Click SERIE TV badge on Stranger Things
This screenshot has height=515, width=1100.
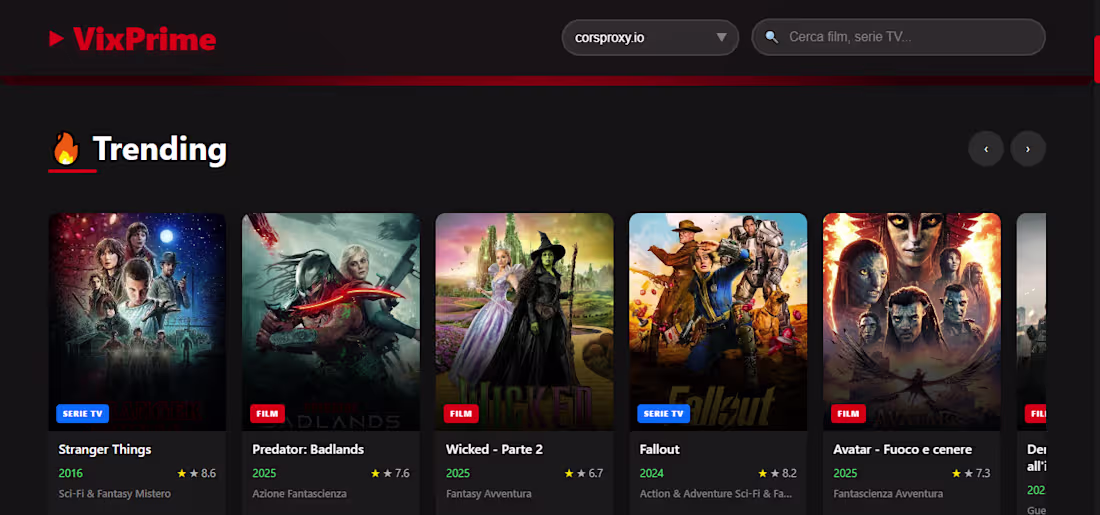(83, 414)
